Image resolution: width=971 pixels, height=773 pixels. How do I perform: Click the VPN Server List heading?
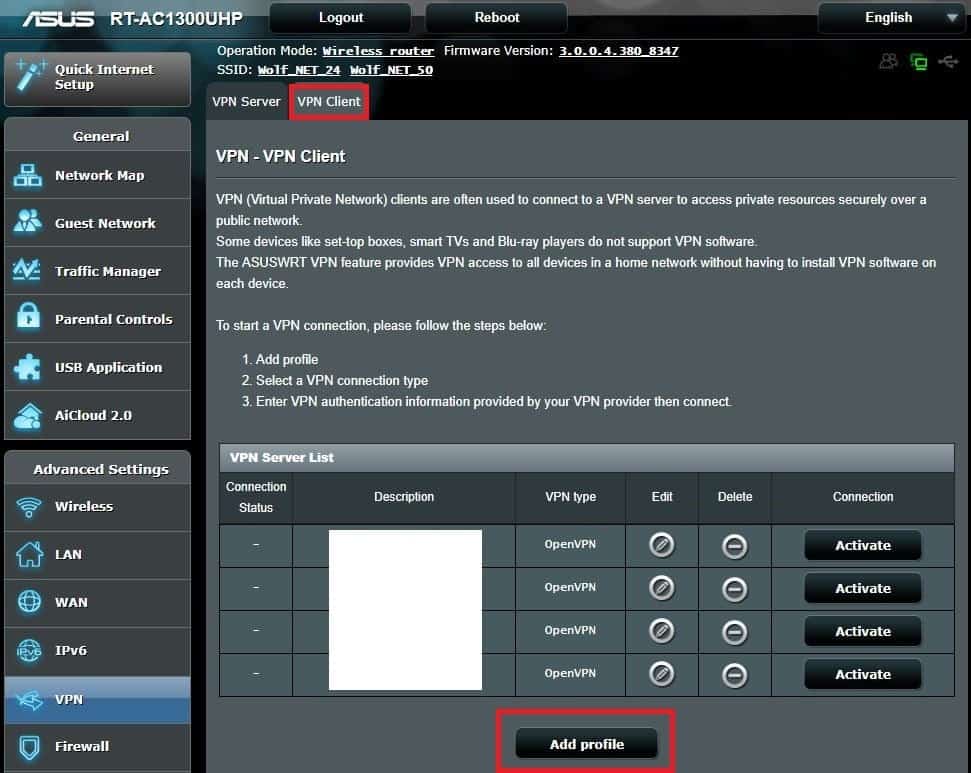282,458
